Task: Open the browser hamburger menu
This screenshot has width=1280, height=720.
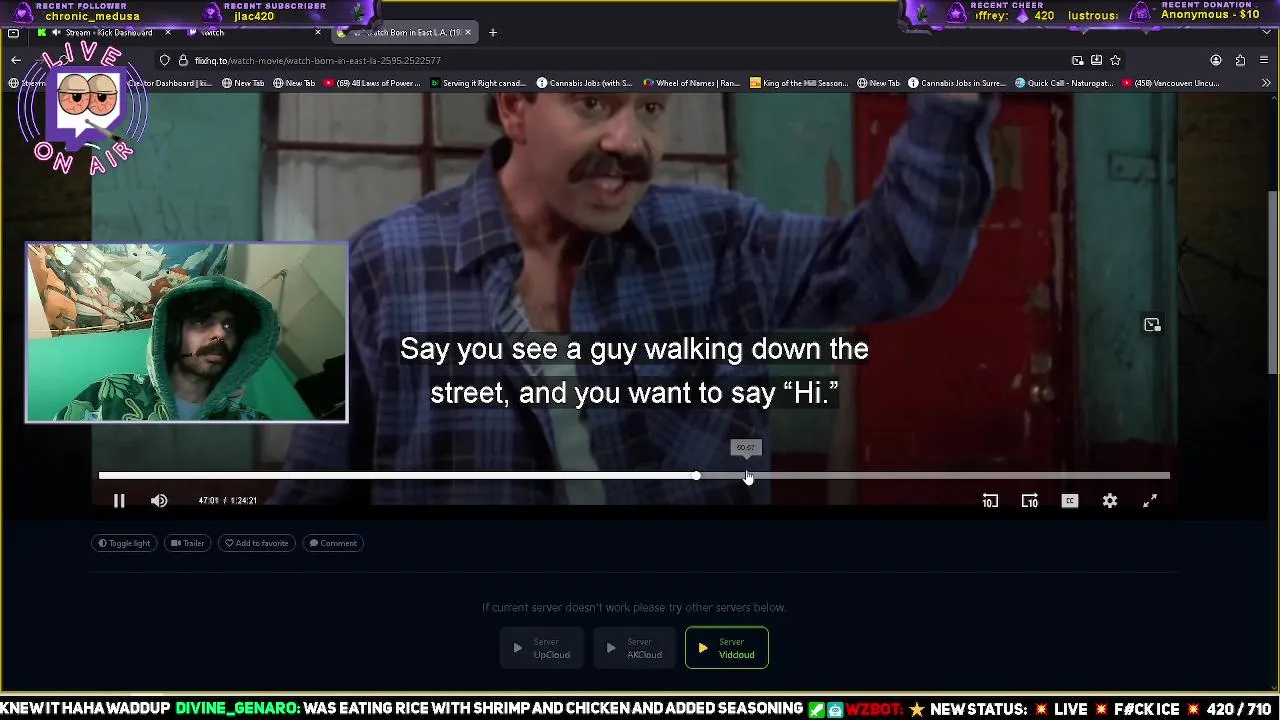Action: point(1265,61)
